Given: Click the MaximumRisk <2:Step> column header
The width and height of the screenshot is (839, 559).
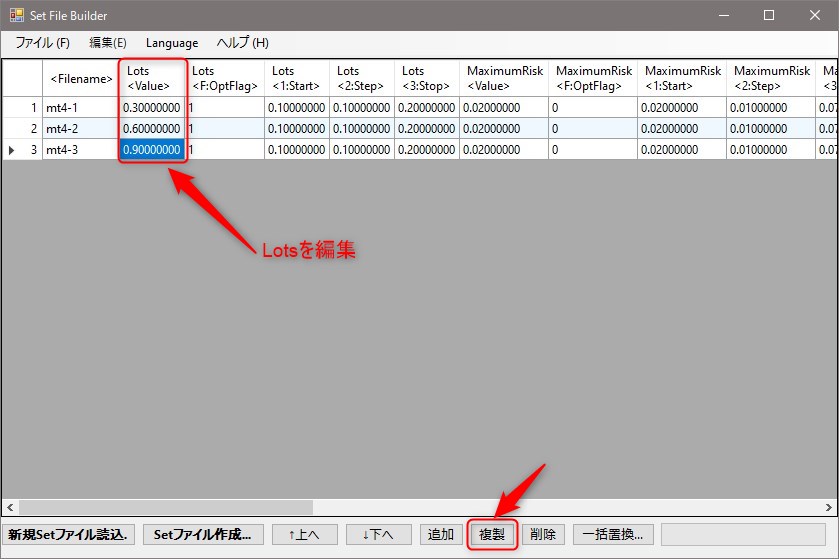Looking at the screenshot, I should [771, 79].
